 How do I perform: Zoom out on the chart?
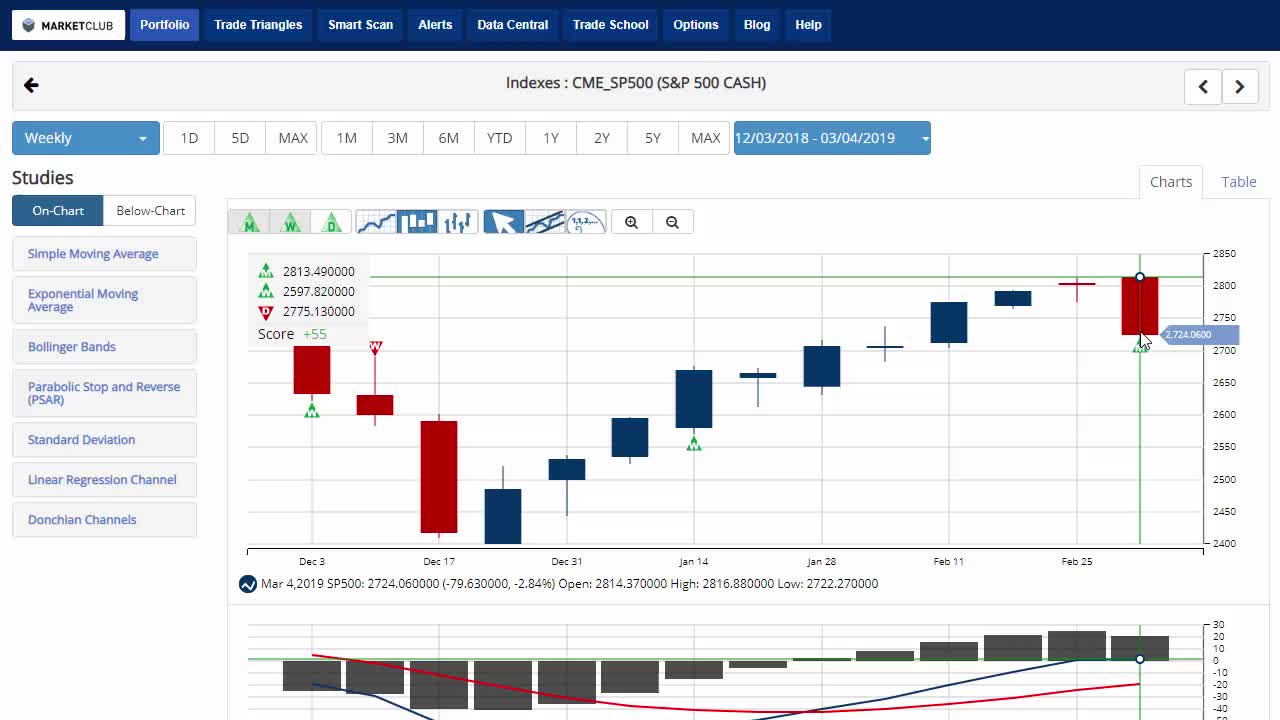coord(672,222)
